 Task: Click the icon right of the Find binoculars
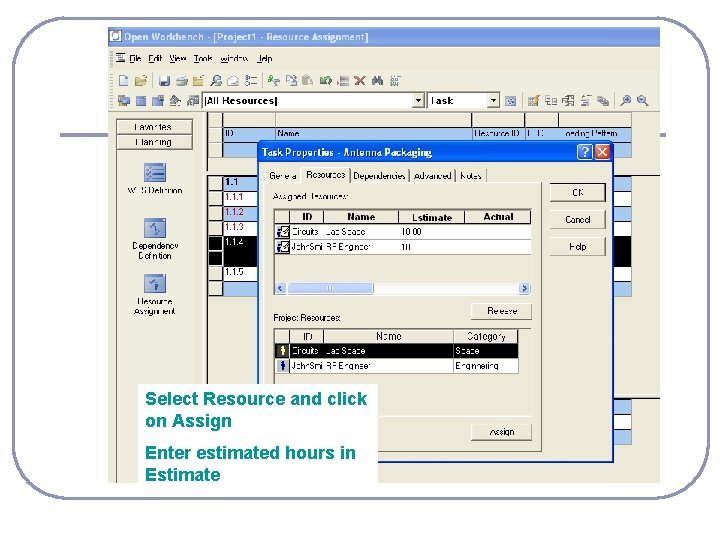point(395,81)
